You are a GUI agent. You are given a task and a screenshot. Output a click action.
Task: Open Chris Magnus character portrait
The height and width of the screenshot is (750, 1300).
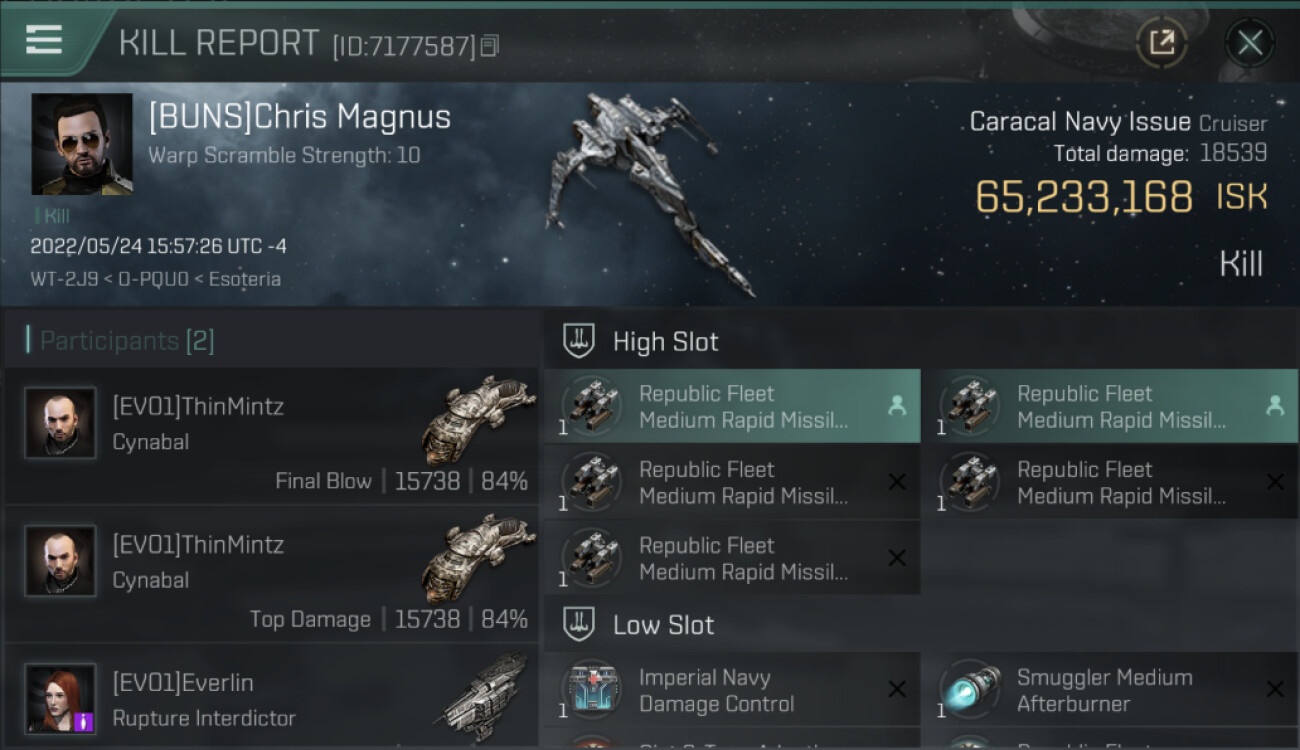(x=82, y=144)
